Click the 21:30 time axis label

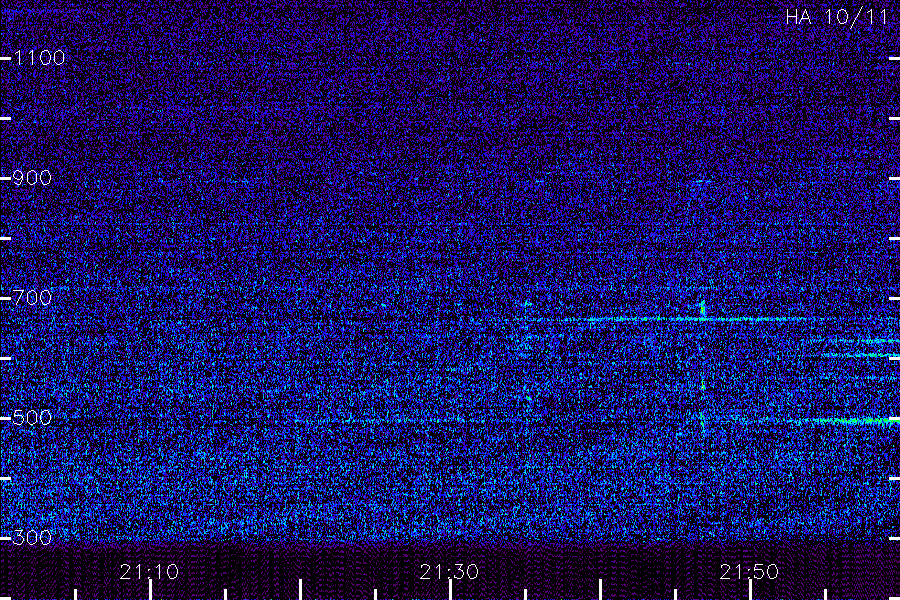click(449, 572)
